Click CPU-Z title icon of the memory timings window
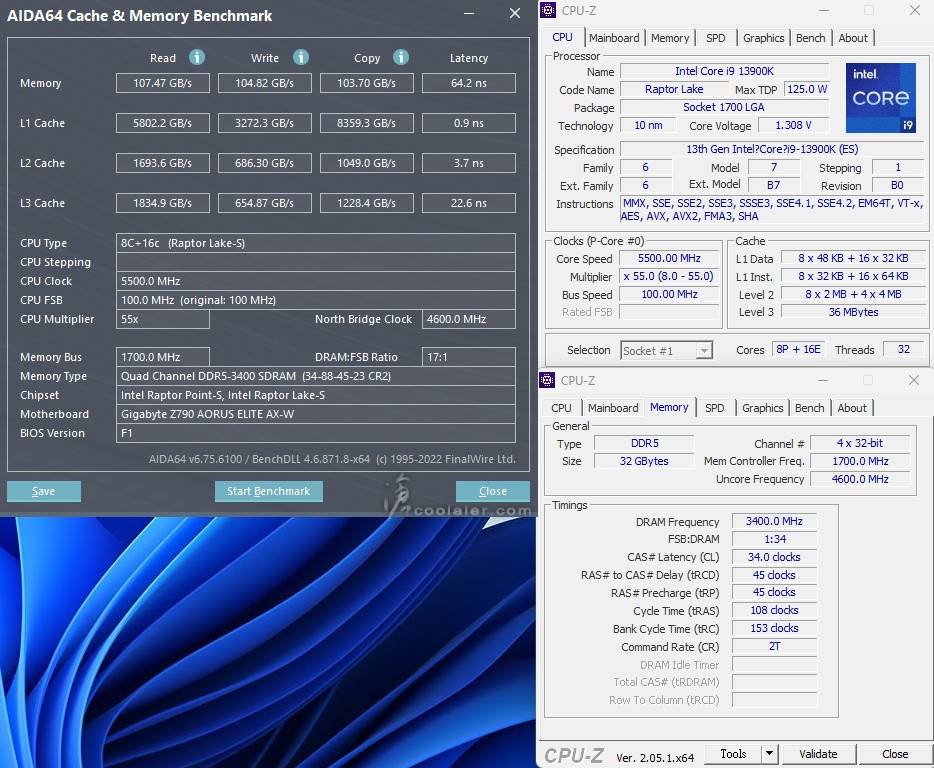 pyautogui.click(x=548, y=380)
